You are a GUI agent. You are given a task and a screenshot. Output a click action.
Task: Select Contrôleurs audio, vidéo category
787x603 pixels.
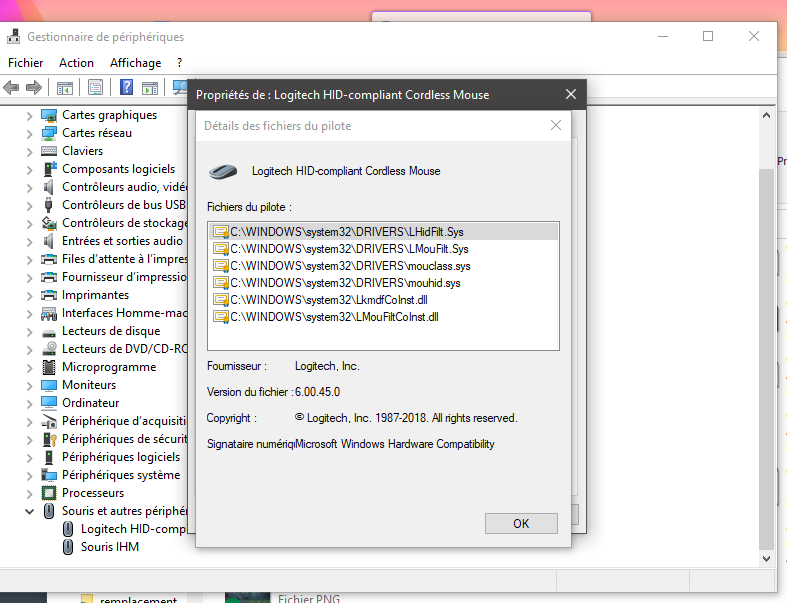(124, 187)
